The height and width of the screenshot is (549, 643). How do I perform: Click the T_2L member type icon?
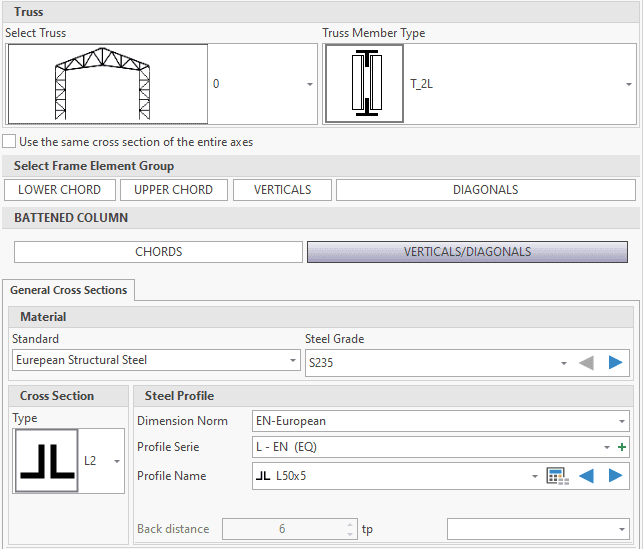[x=364, y=84]
